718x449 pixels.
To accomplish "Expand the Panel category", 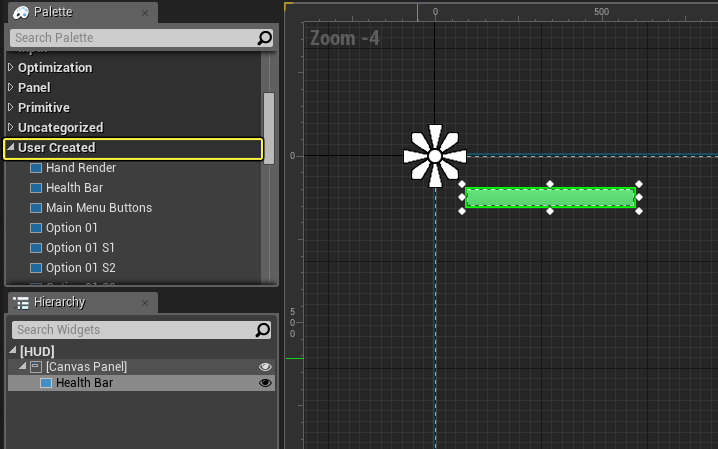I will click(11, 87).
